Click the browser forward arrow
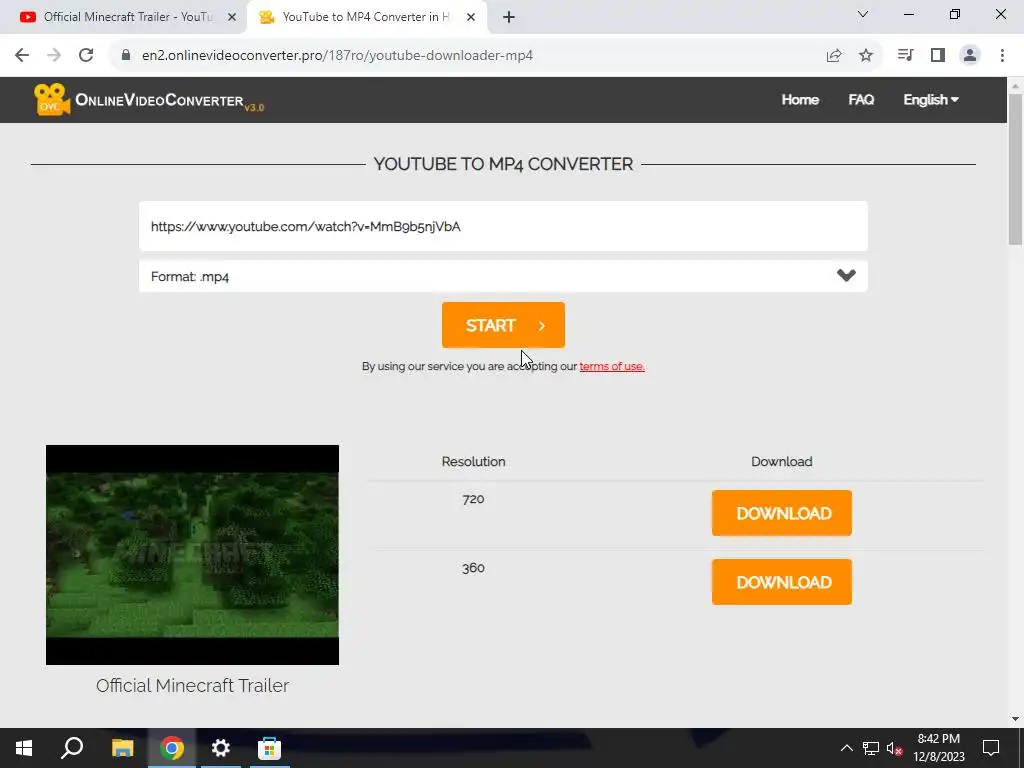The image size is (1024, 768). 54,56
